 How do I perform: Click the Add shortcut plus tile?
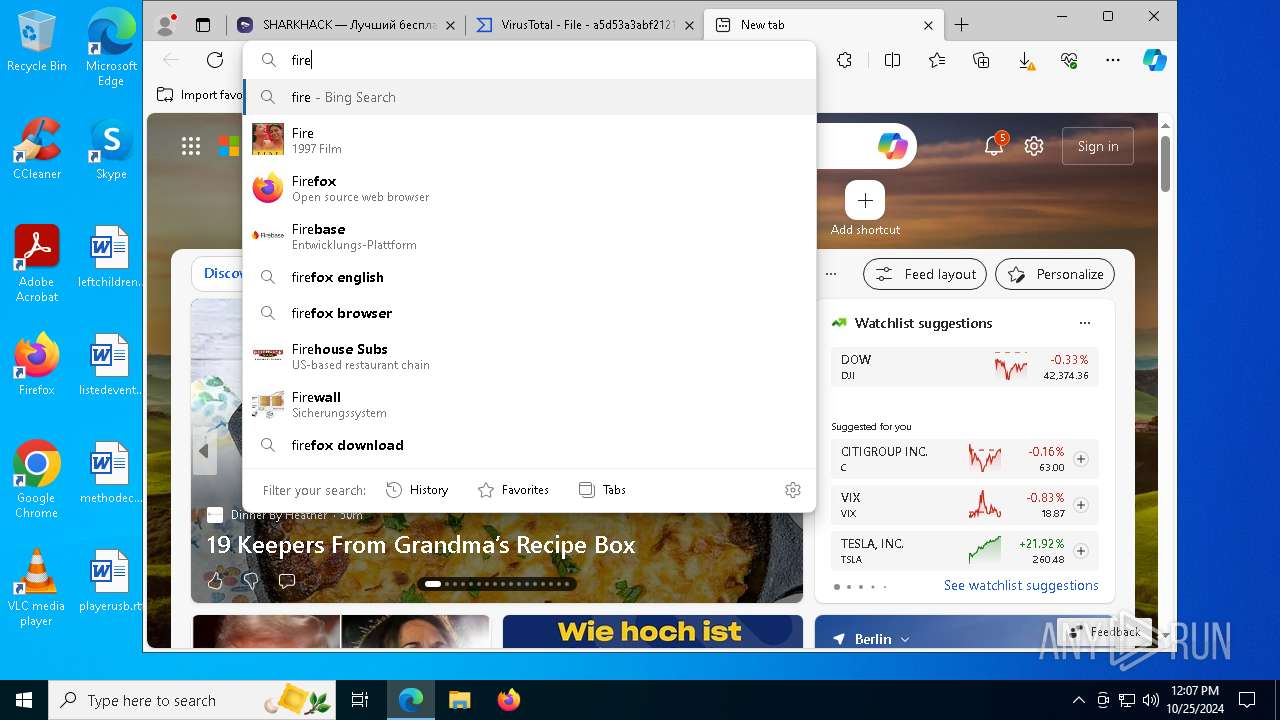tap(865, 200)
